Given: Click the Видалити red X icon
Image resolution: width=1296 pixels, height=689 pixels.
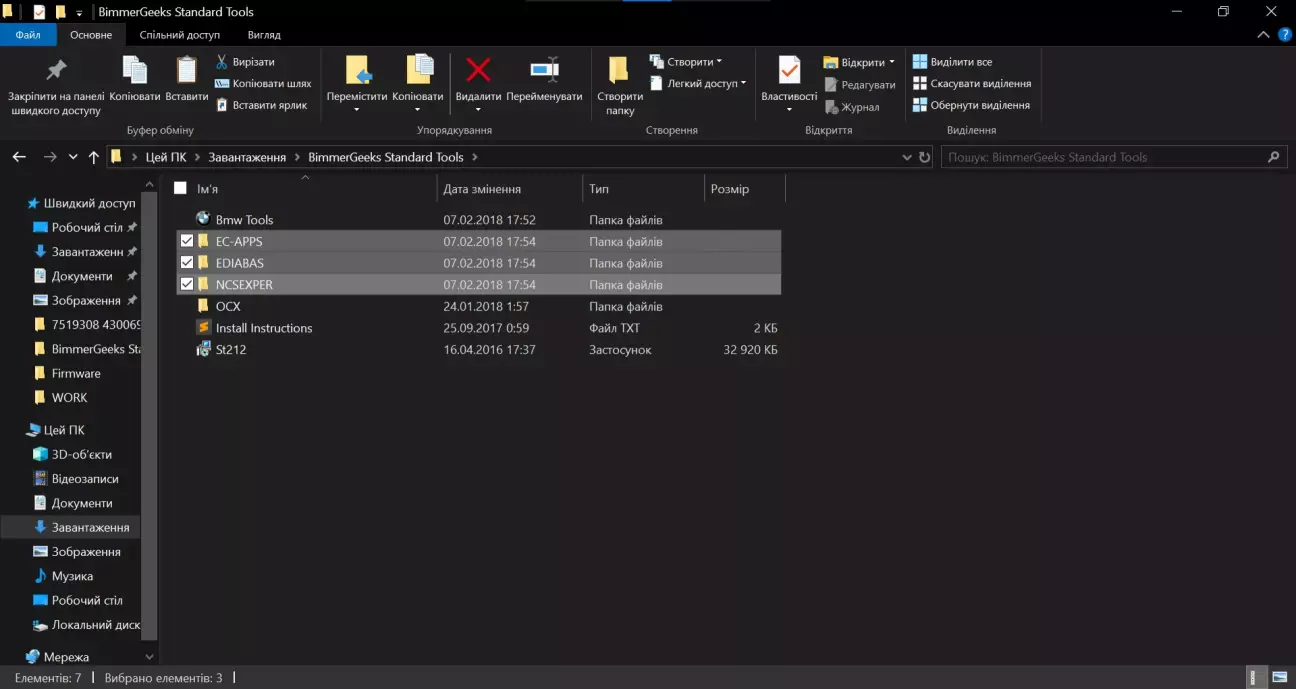Looking at the screenshot, I should [x=478, y=70].
